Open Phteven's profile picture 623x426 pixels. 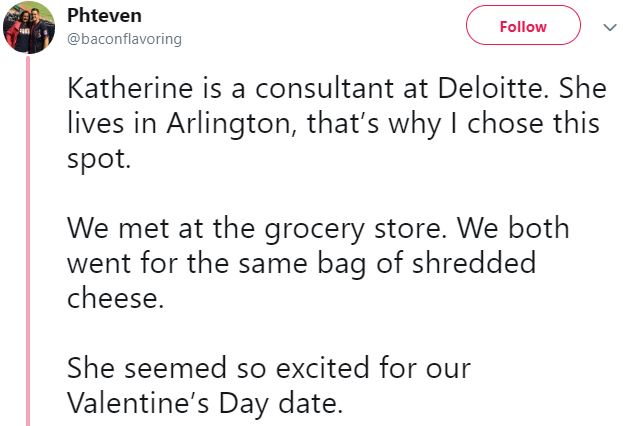(29, 27)
